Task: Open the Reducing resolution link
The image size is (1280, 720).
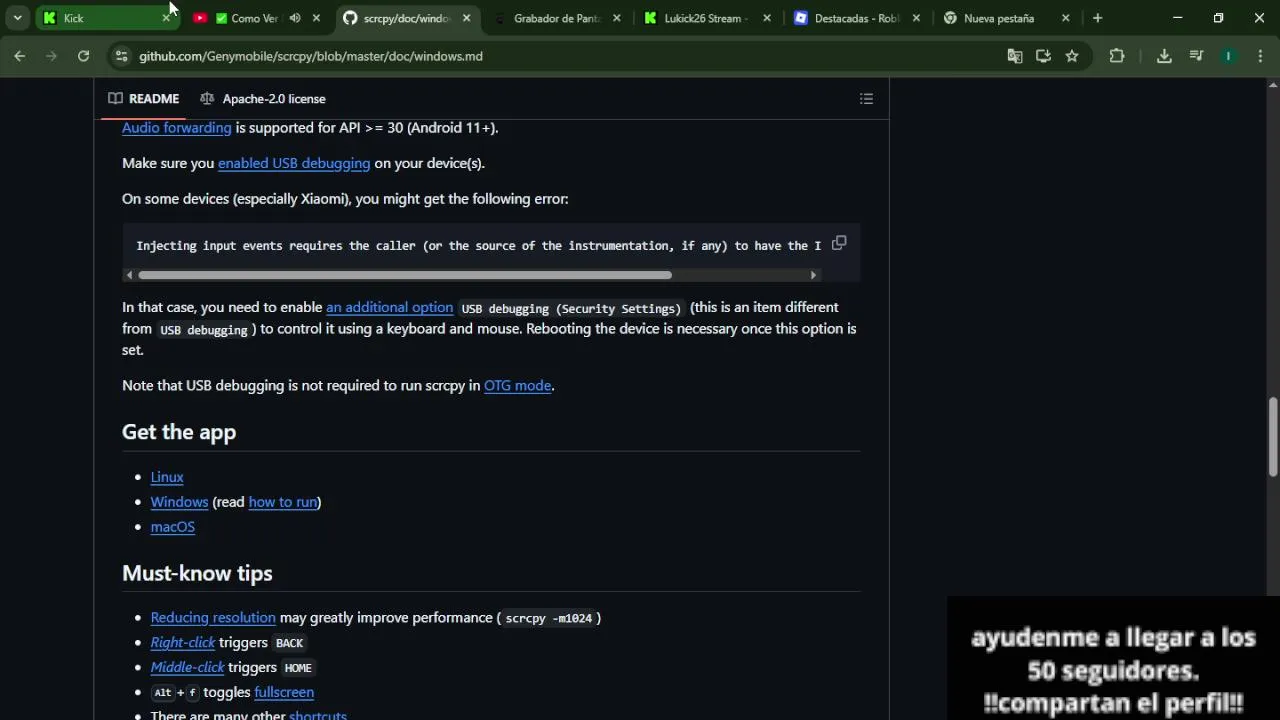Action: tap(213, 618)
